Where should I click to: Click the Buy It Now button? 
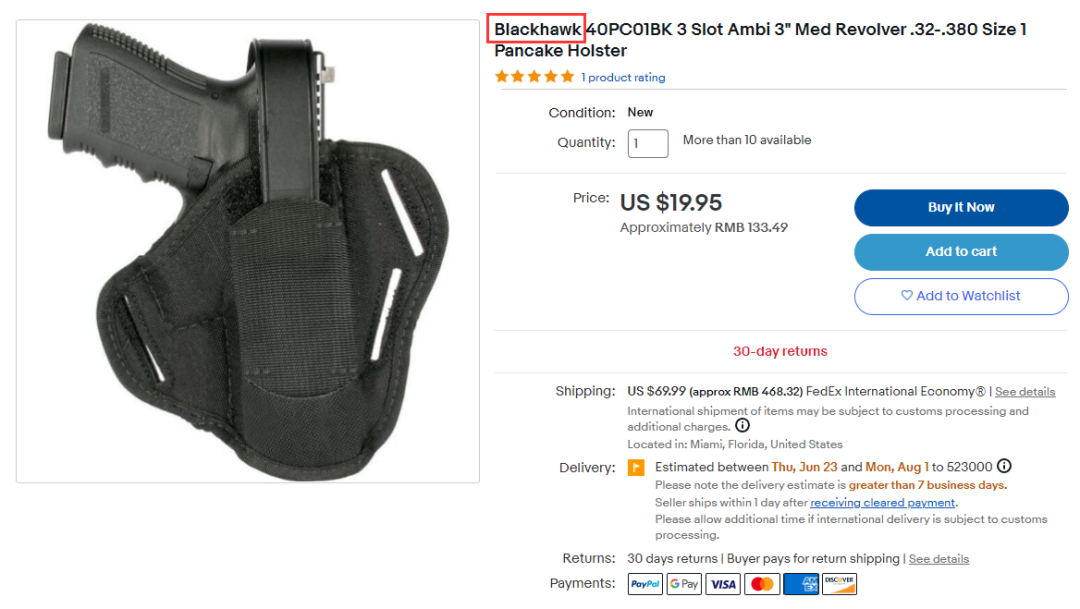[x=961, y=207]
